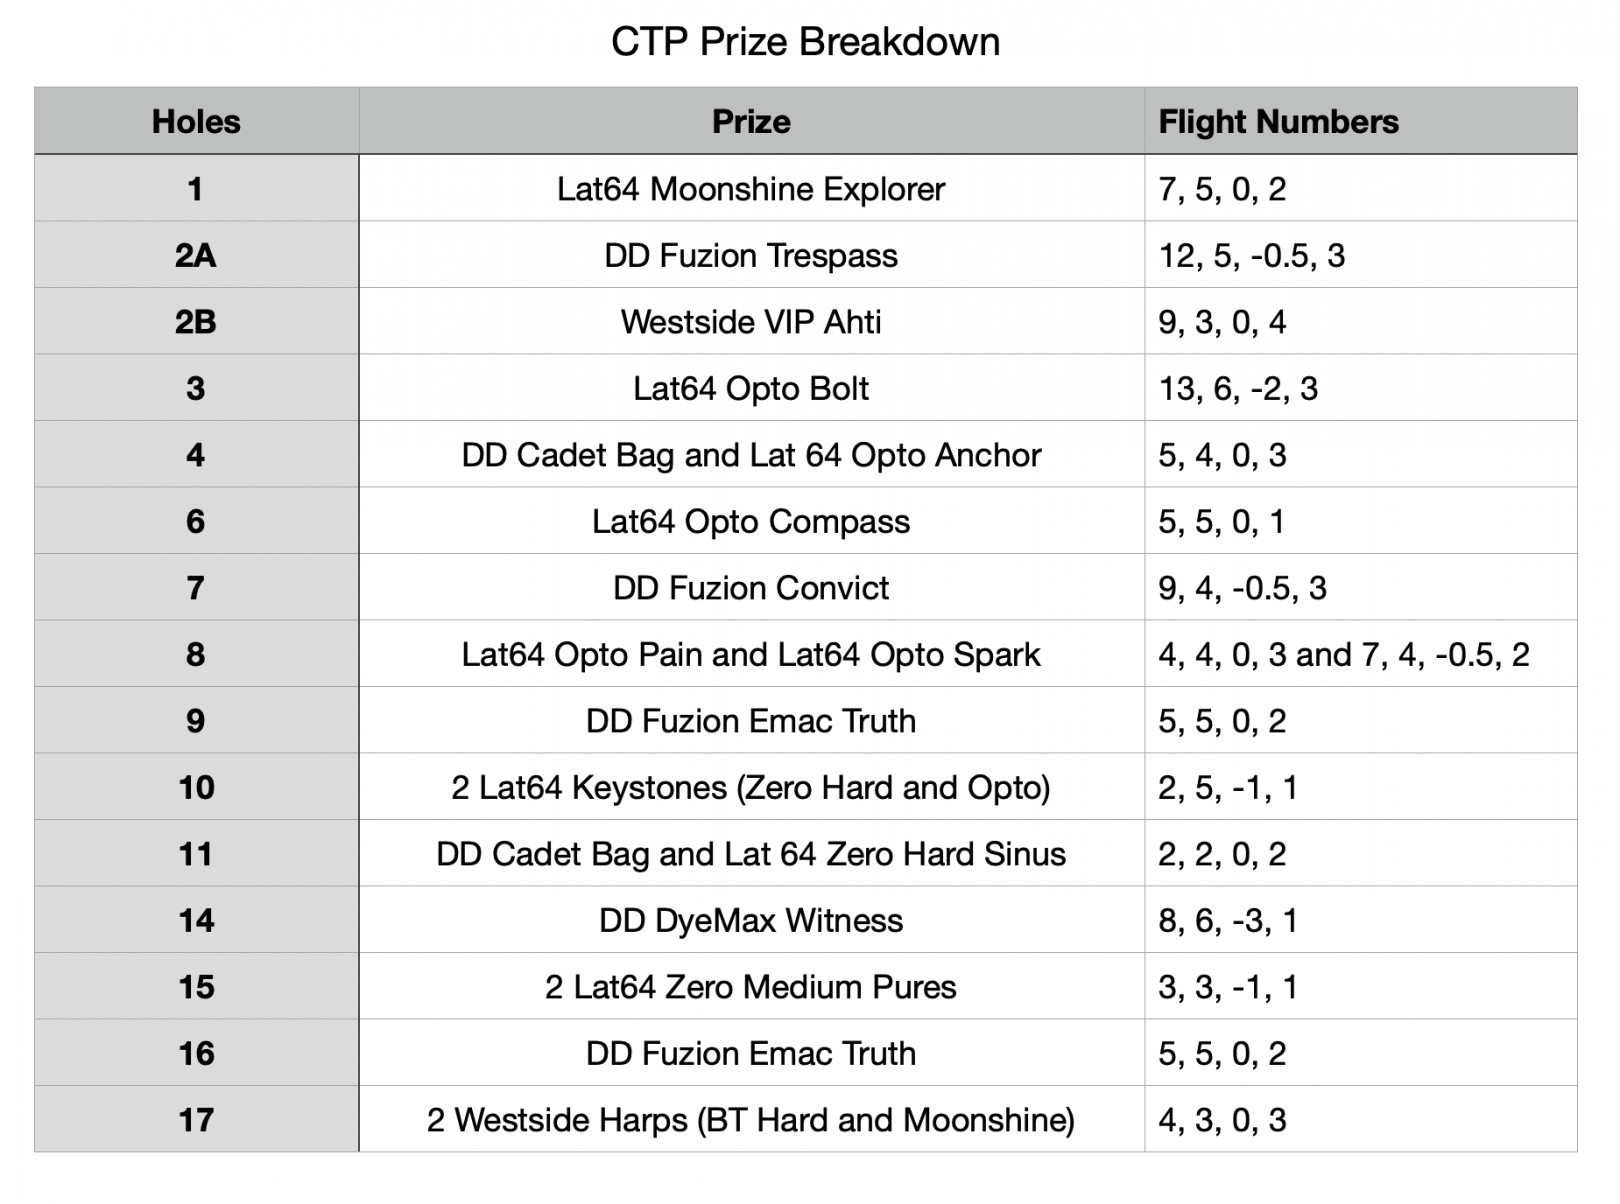Click the Flight Numbers column header
The width and height of the screenshot is (1620, 1204).
coord(1278,122)
